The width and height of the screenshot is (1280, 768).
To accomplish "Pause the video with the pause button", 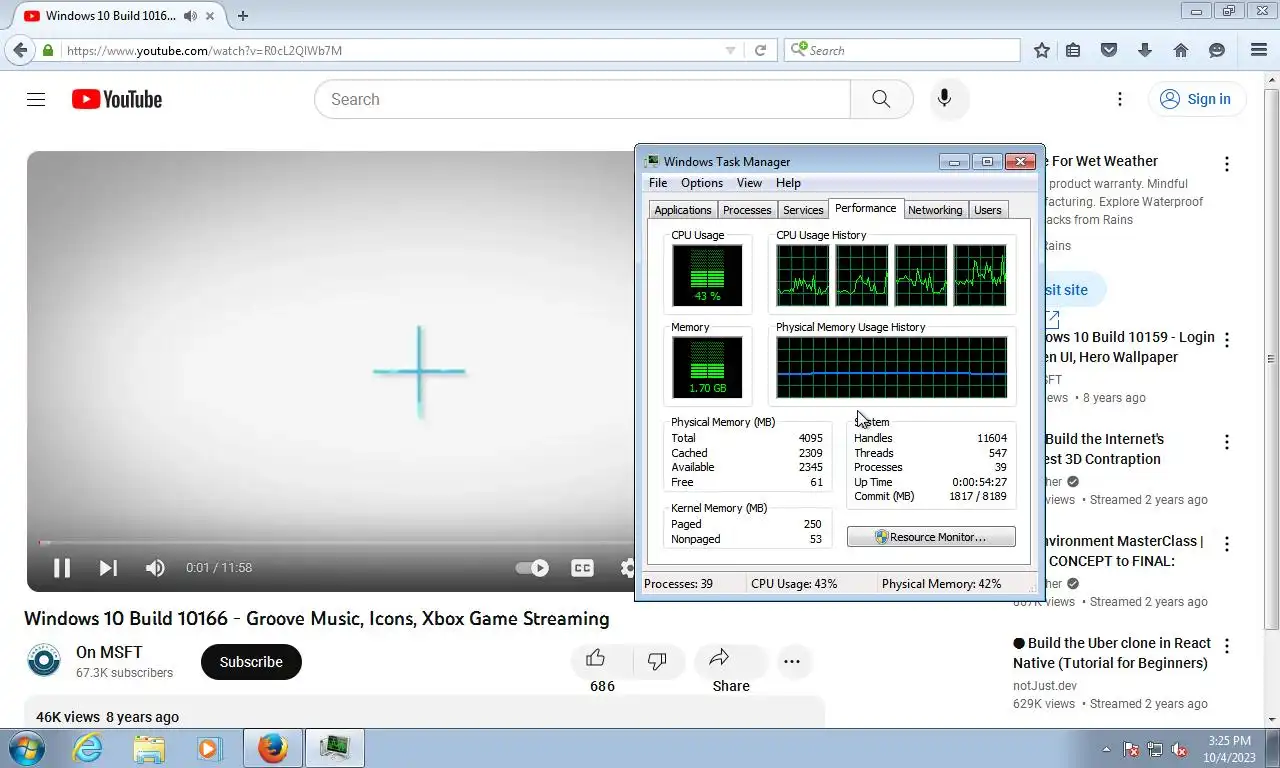I will click(x=62, y=568).
